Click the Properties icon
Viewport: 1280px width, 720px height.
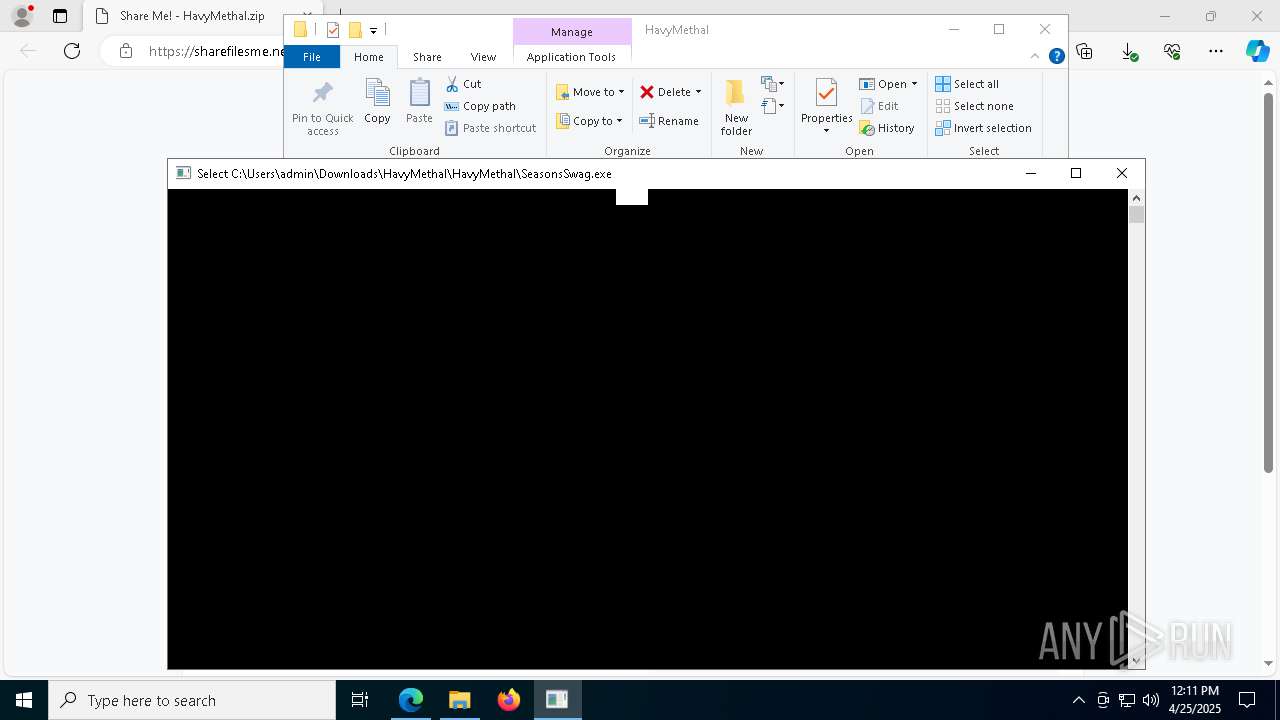click(x=826, y=93)
